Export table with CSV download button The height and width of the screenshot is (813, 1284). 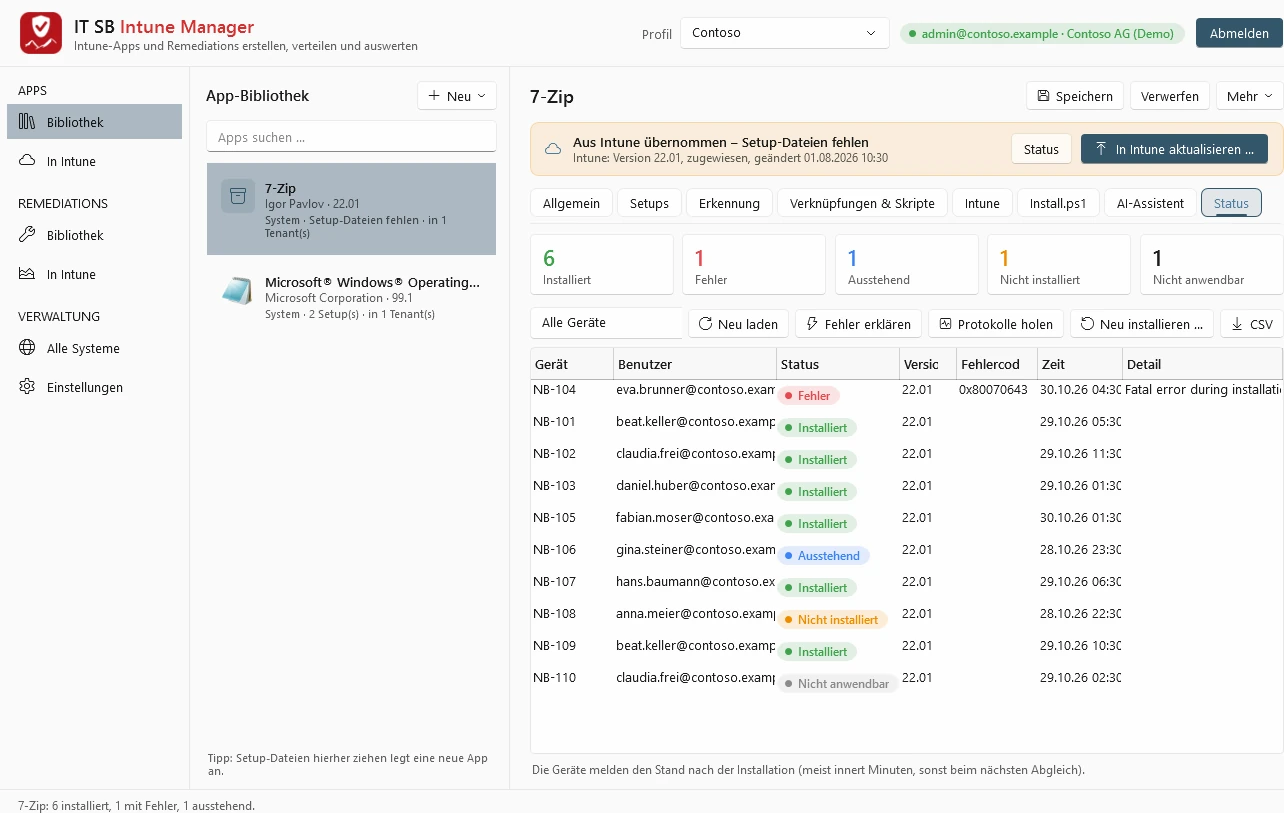click(1251, 324)
